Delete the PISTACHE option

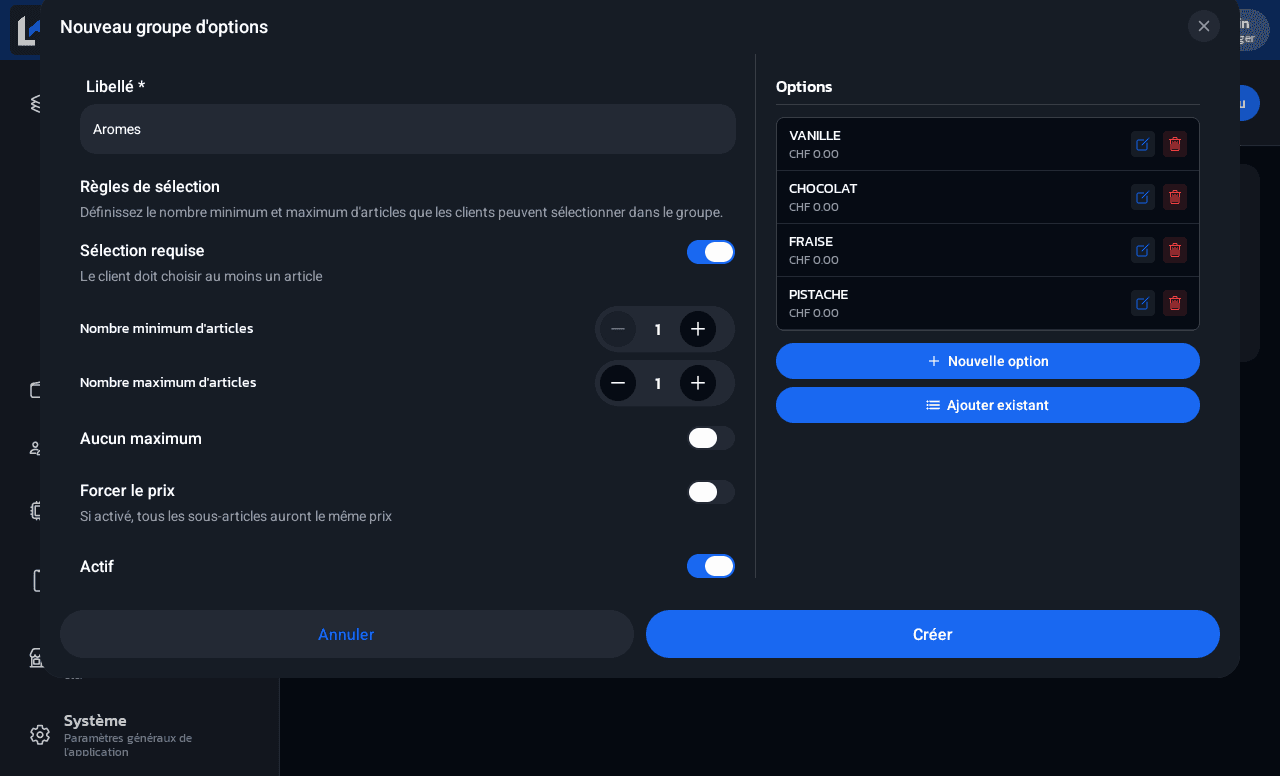coord(1175,303)
